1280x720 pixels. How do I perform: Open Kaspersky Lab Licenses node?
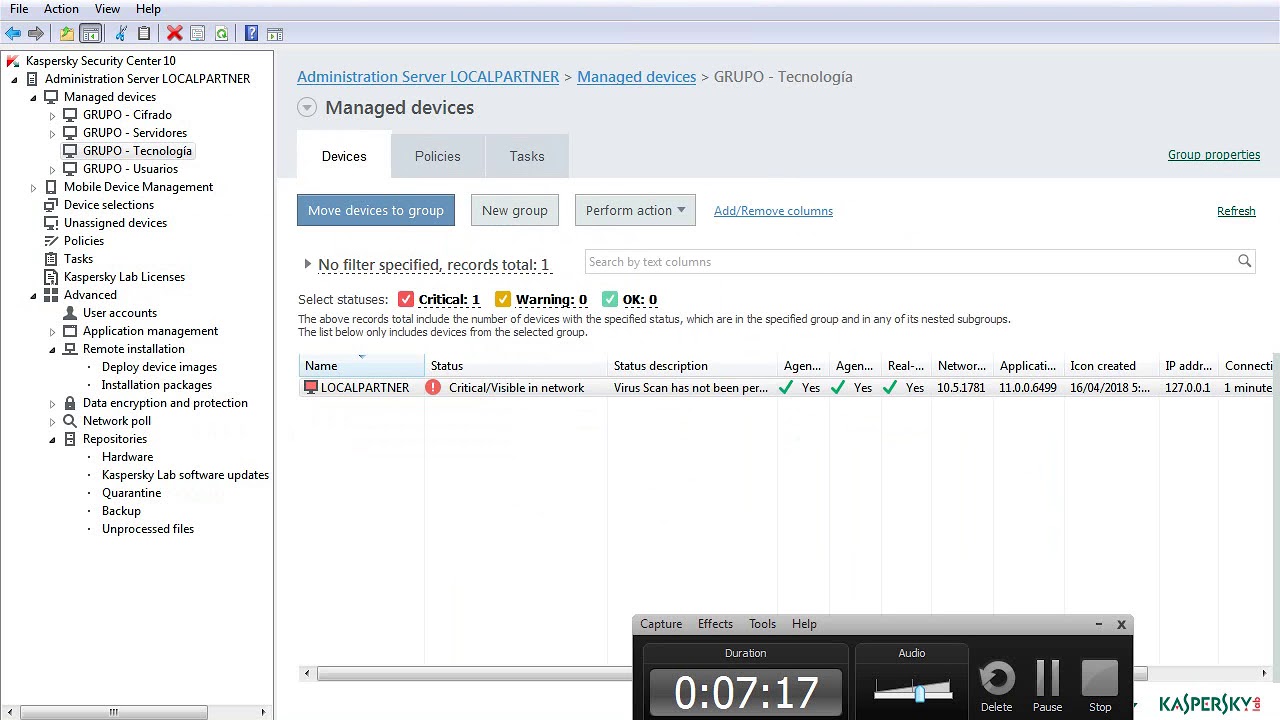124,277
